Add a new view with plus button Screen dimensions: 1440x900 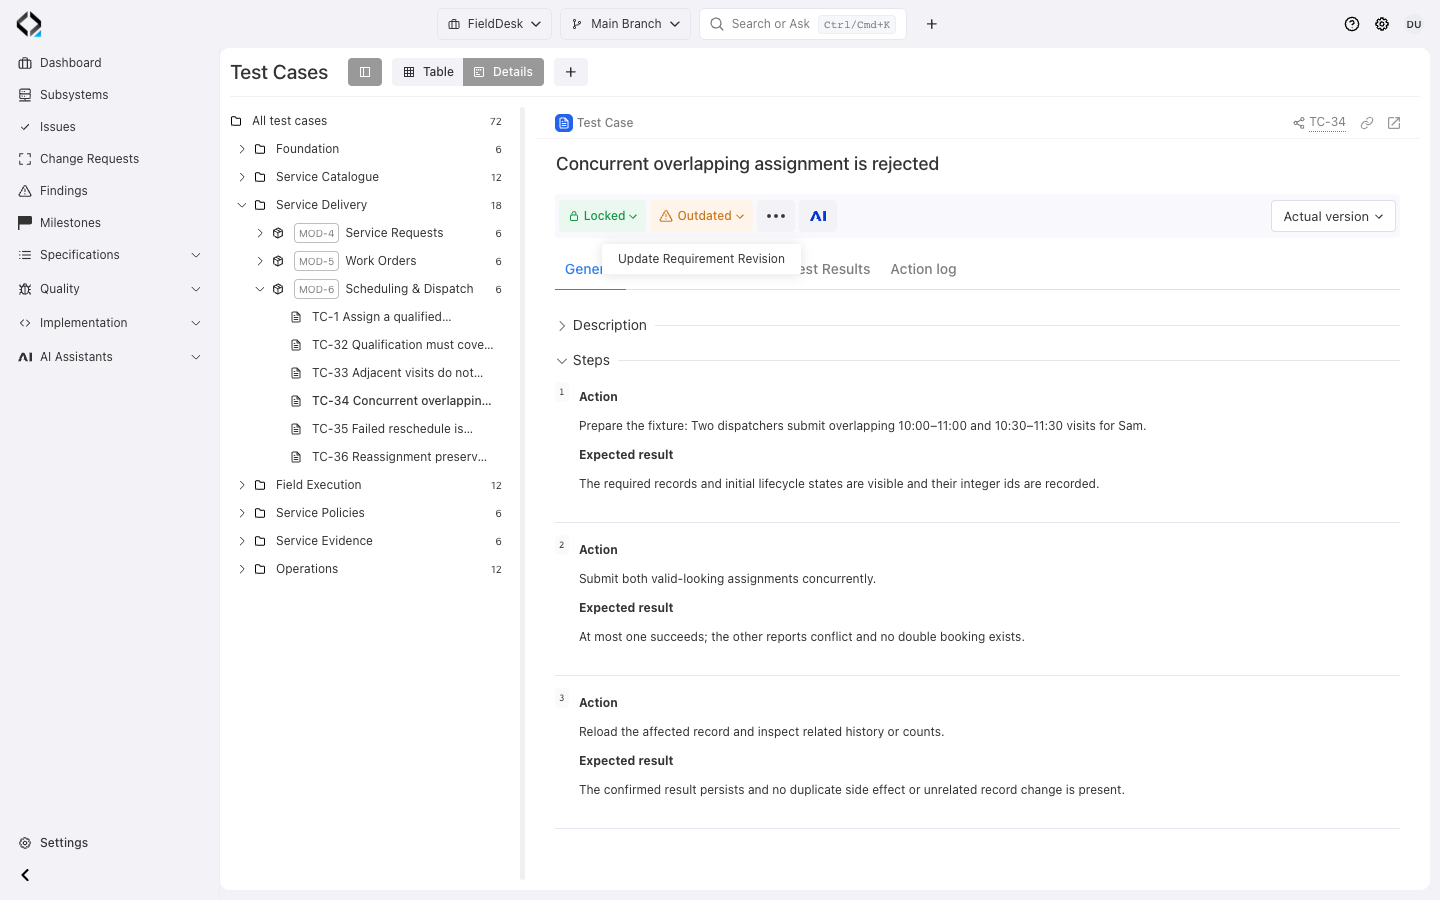[571, 72]
